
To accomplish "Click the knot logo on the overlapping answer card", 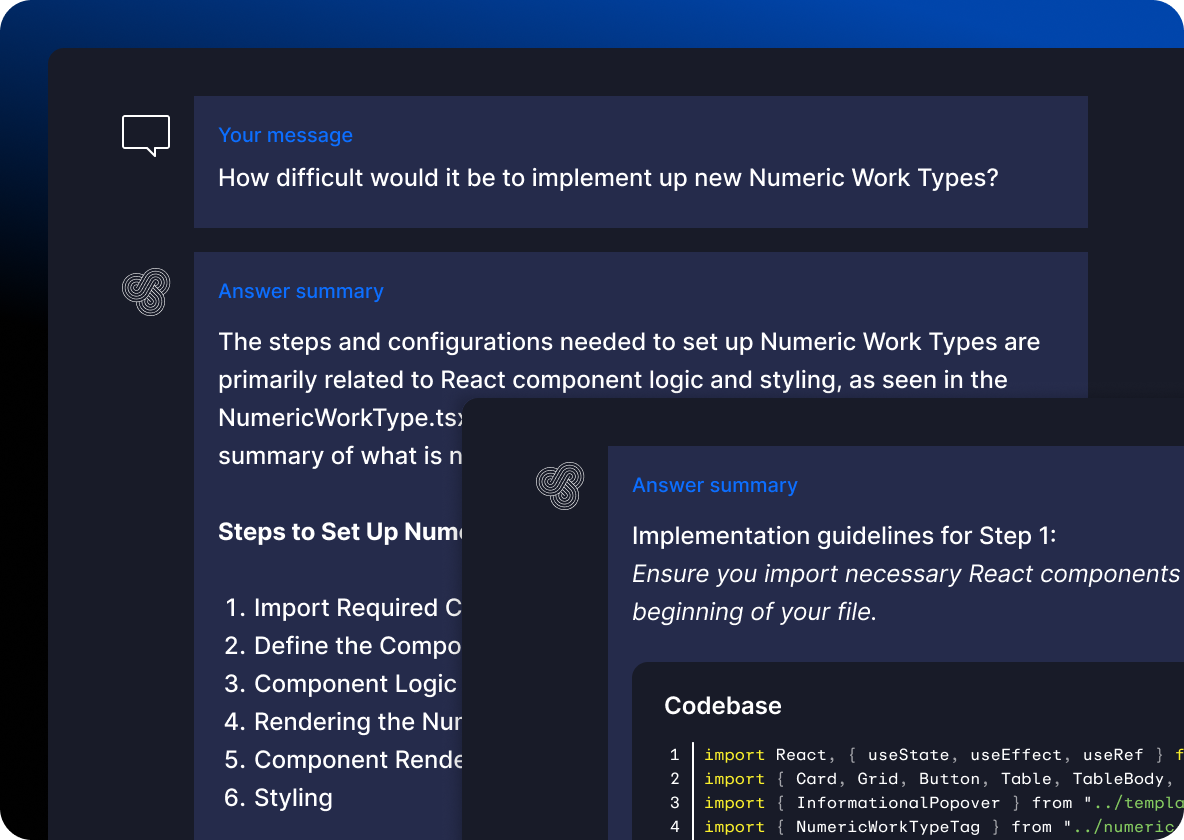I will (560, 486).
